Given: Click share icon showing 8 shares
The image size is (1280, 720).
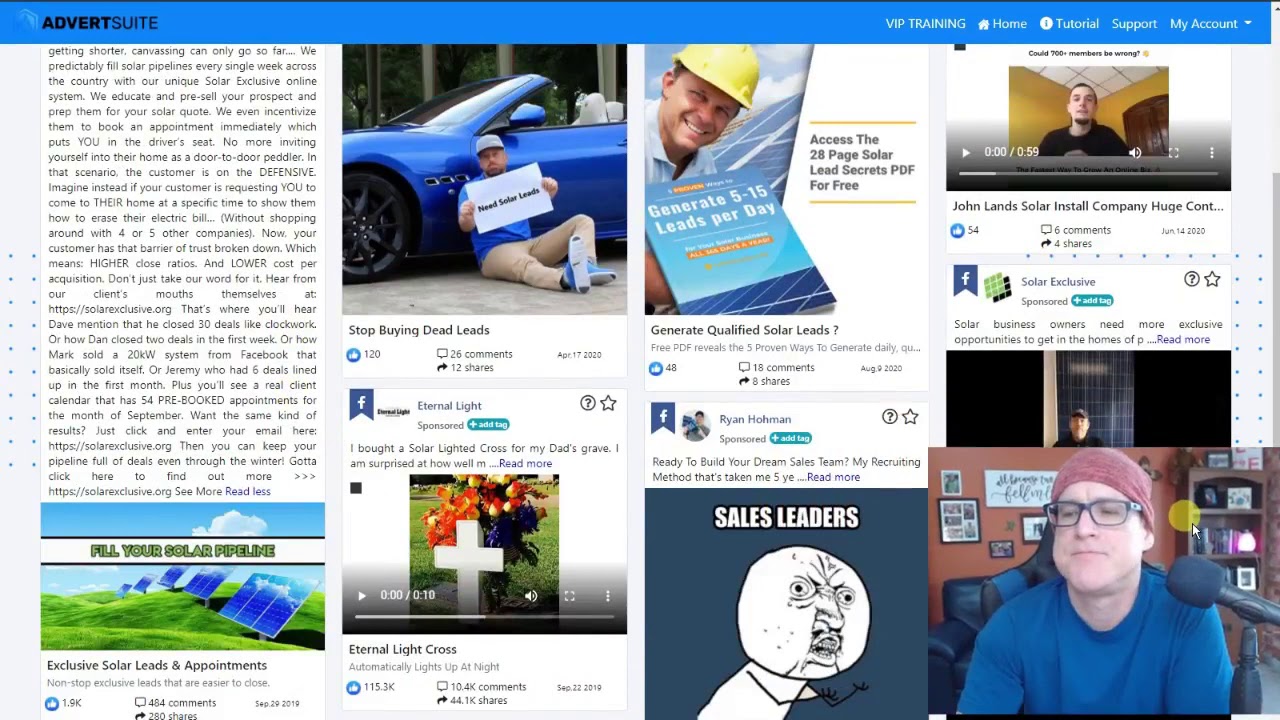Looking at the screenshot, I should 744,382.
